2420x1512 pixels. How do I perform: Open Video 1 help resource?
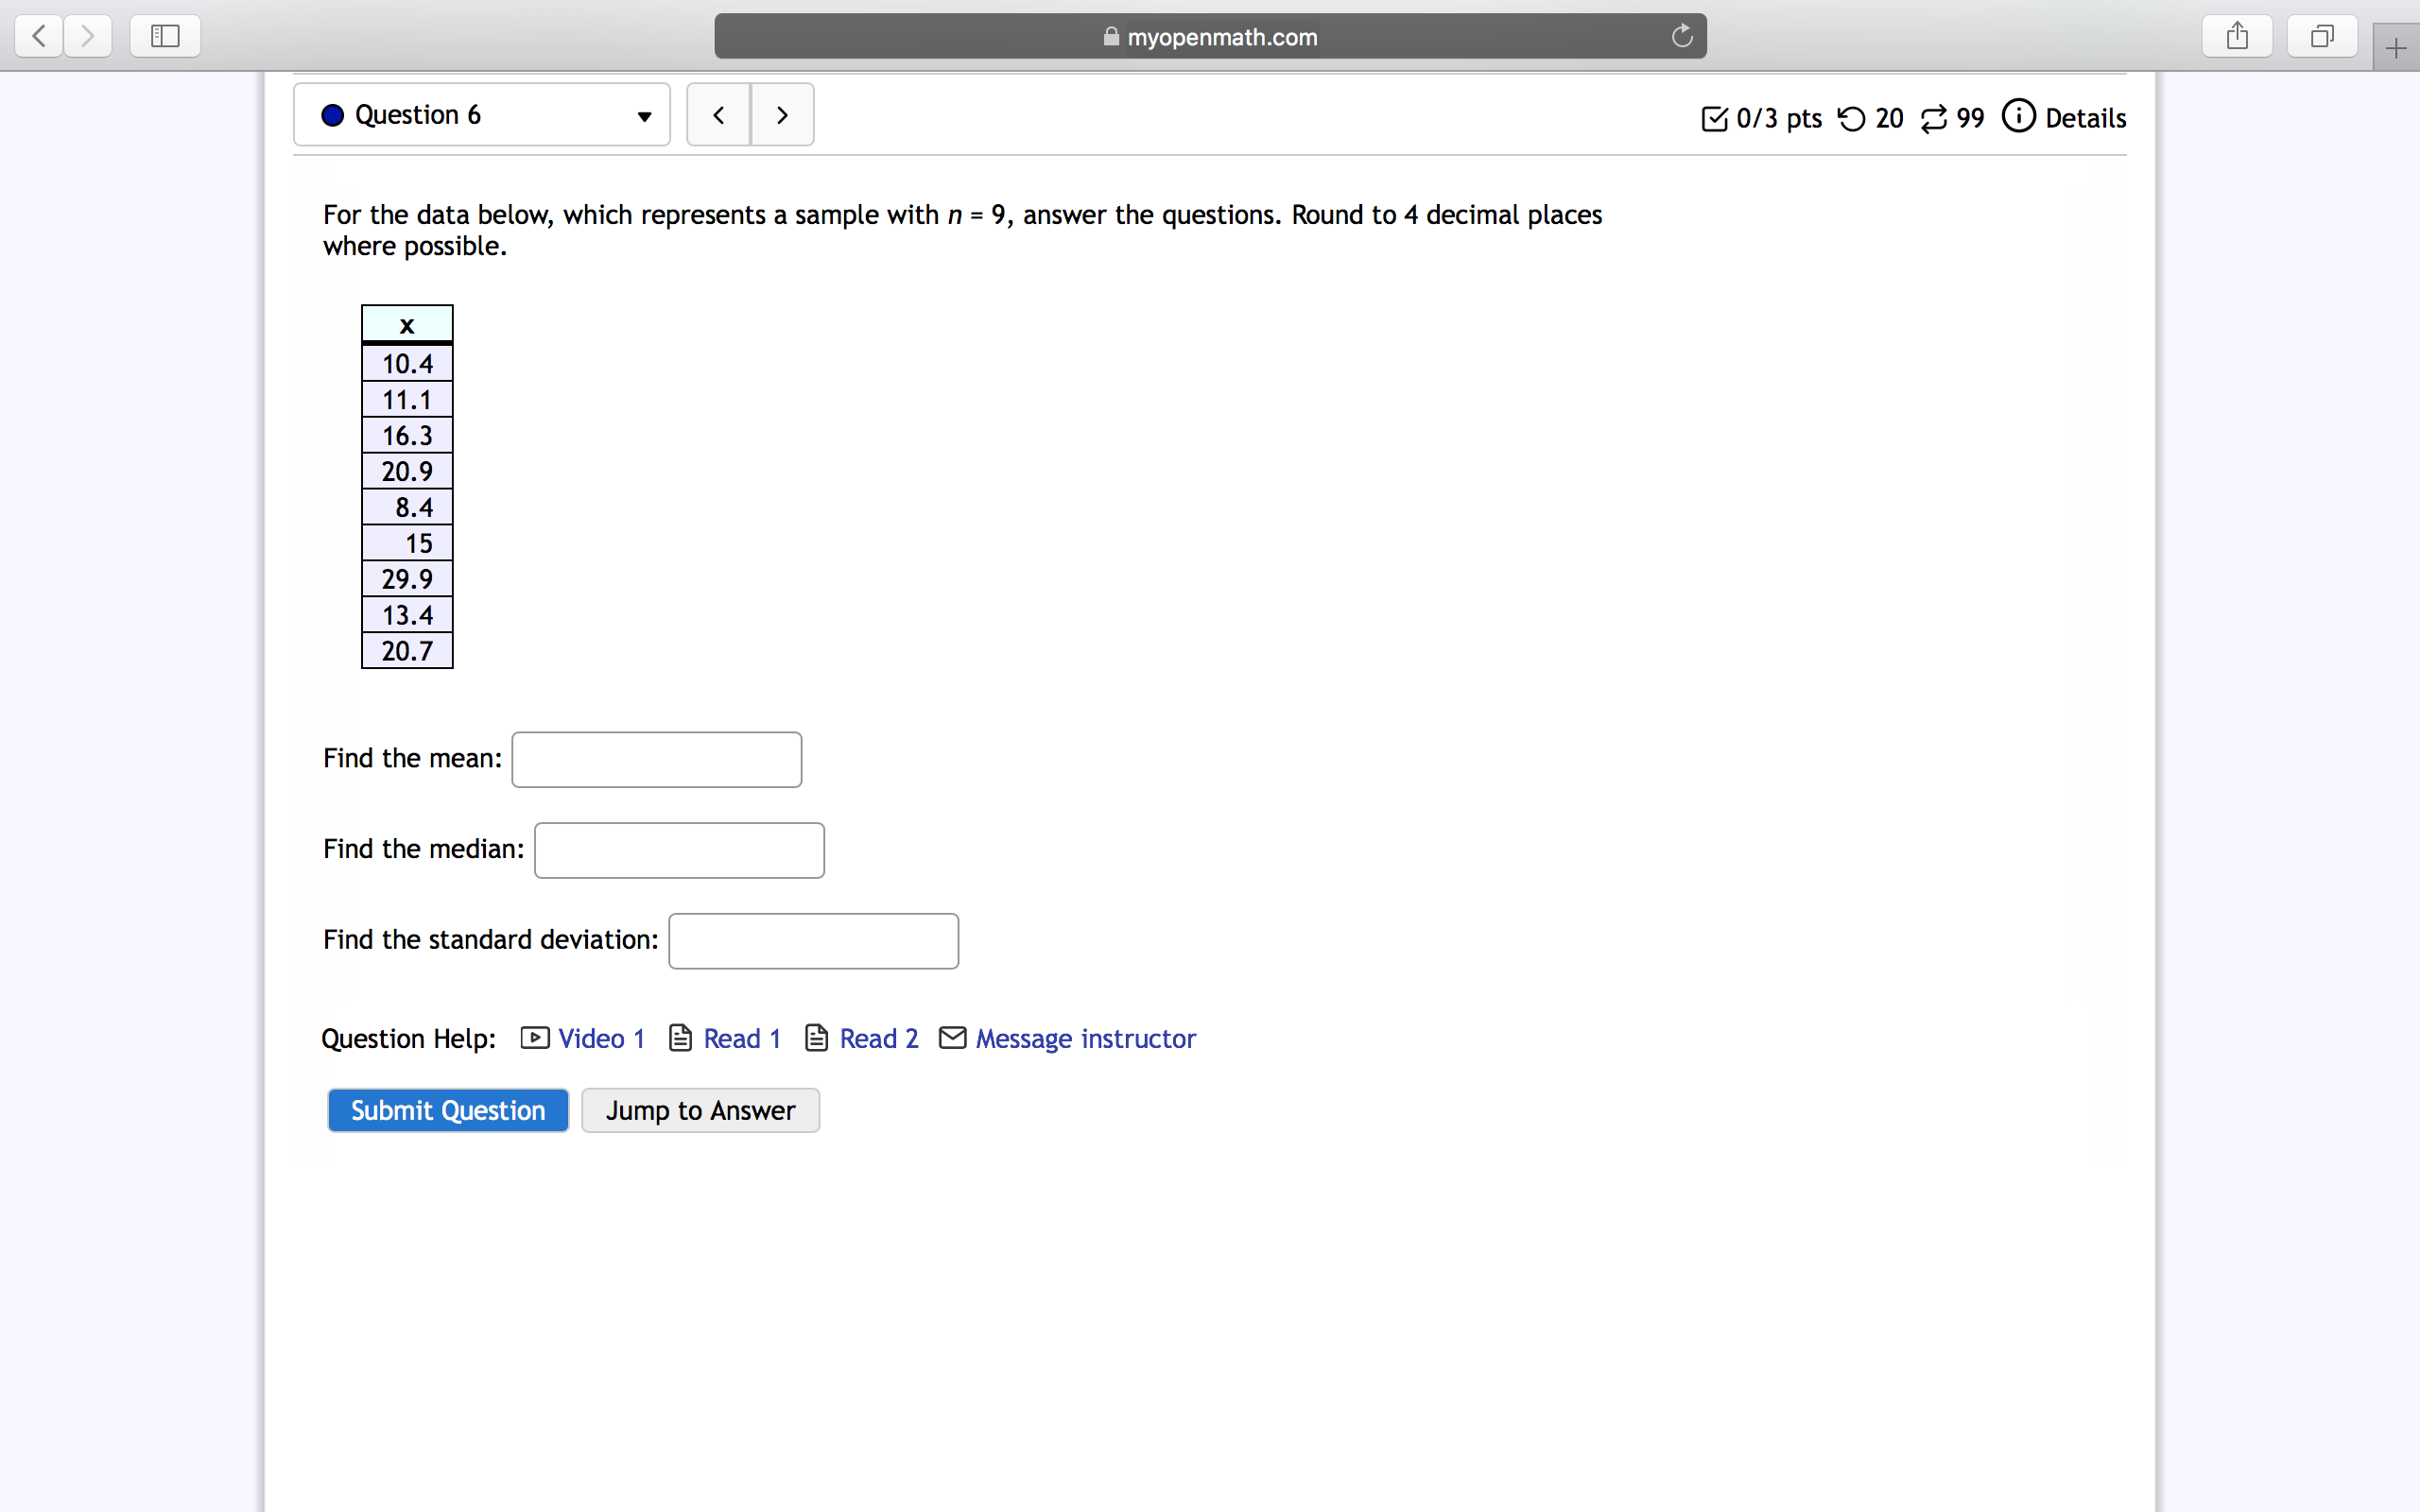point(536,1038)
